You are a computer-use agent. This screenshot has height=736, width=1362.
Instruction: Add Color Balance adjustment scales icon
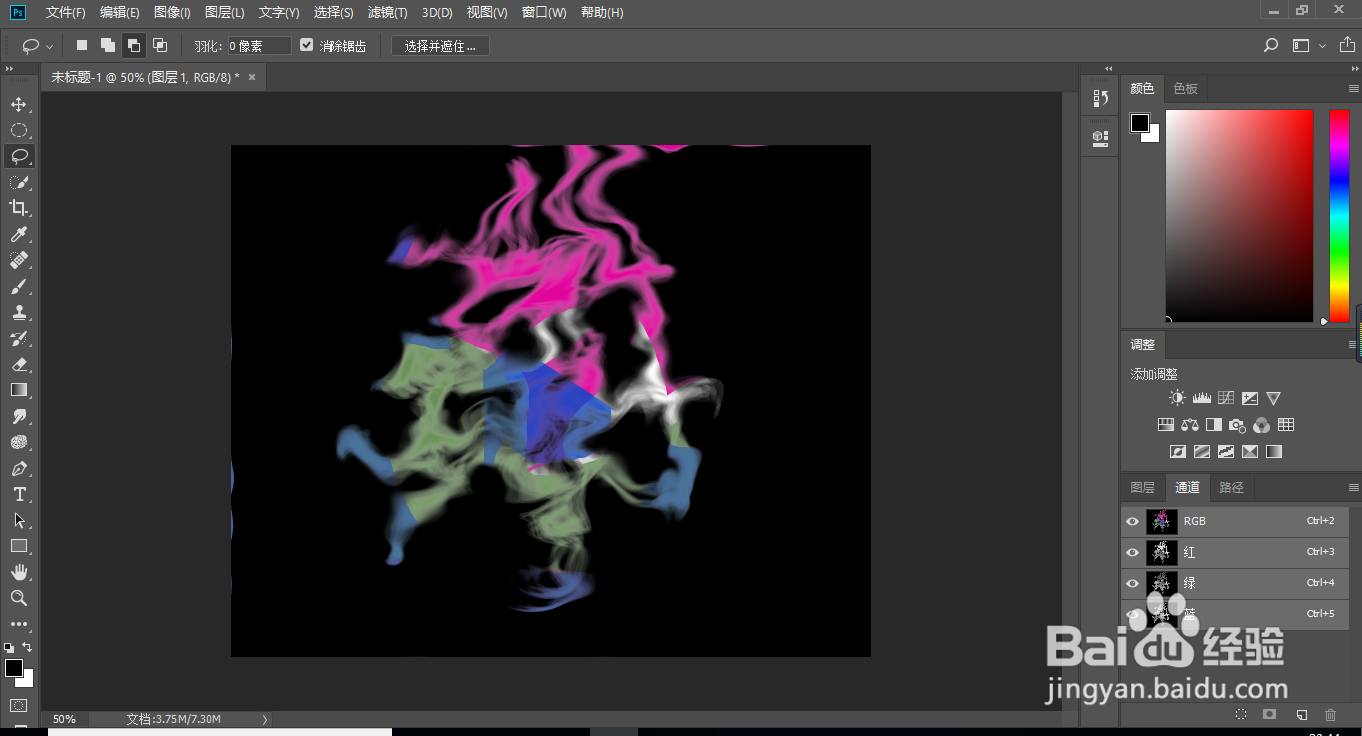click(1189, 425)
